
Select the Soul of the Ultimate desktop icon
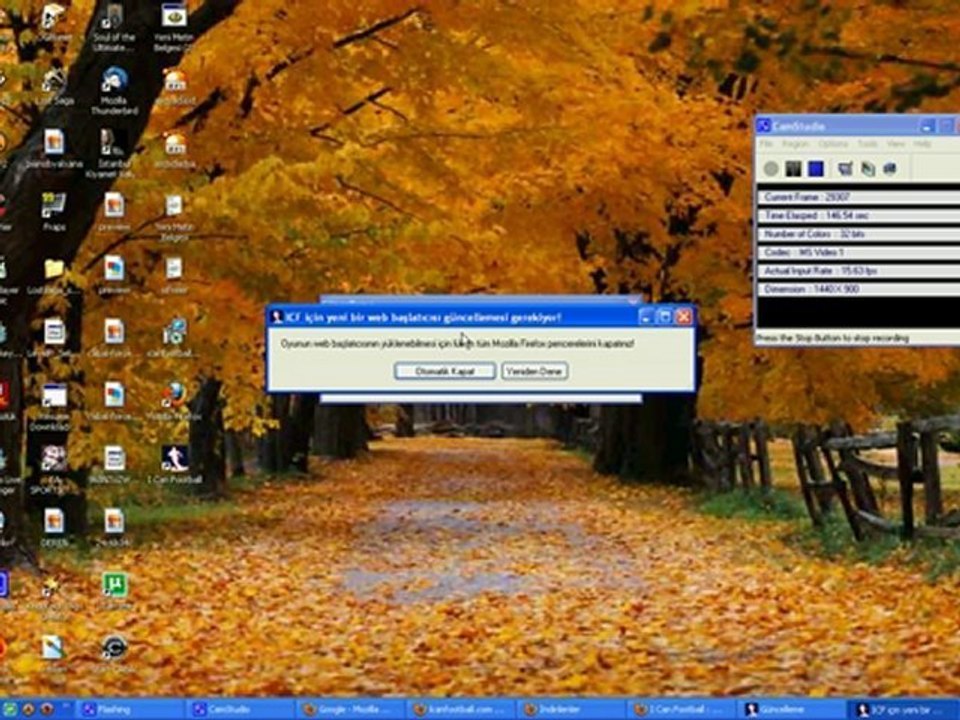pyautogui.click(x=114, y=28)
